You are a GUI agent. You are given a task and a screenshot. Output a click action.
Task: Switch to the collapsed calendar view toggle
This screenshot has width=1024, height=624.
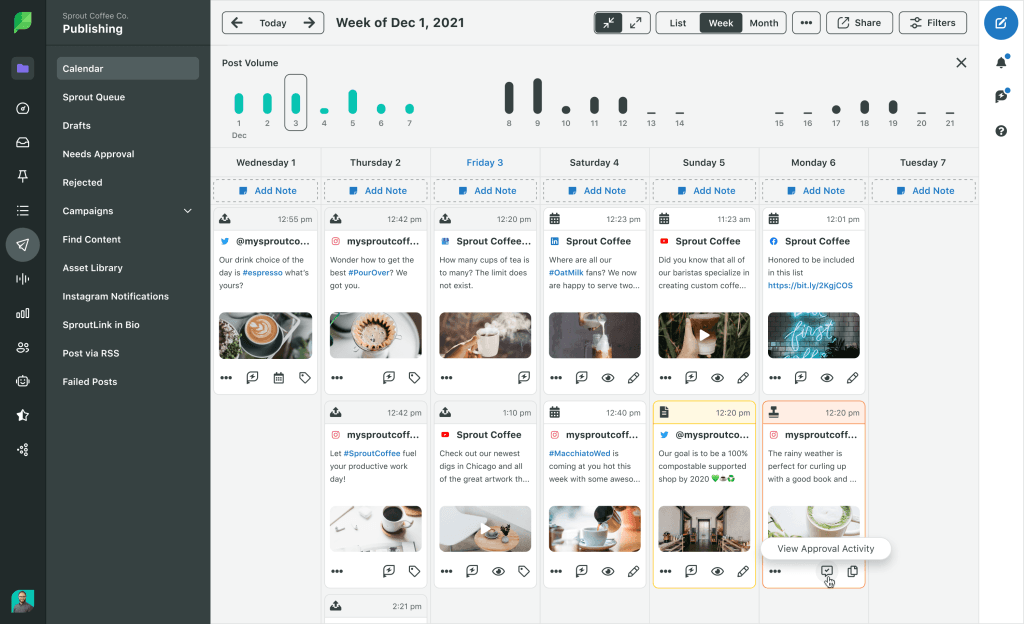607,23
